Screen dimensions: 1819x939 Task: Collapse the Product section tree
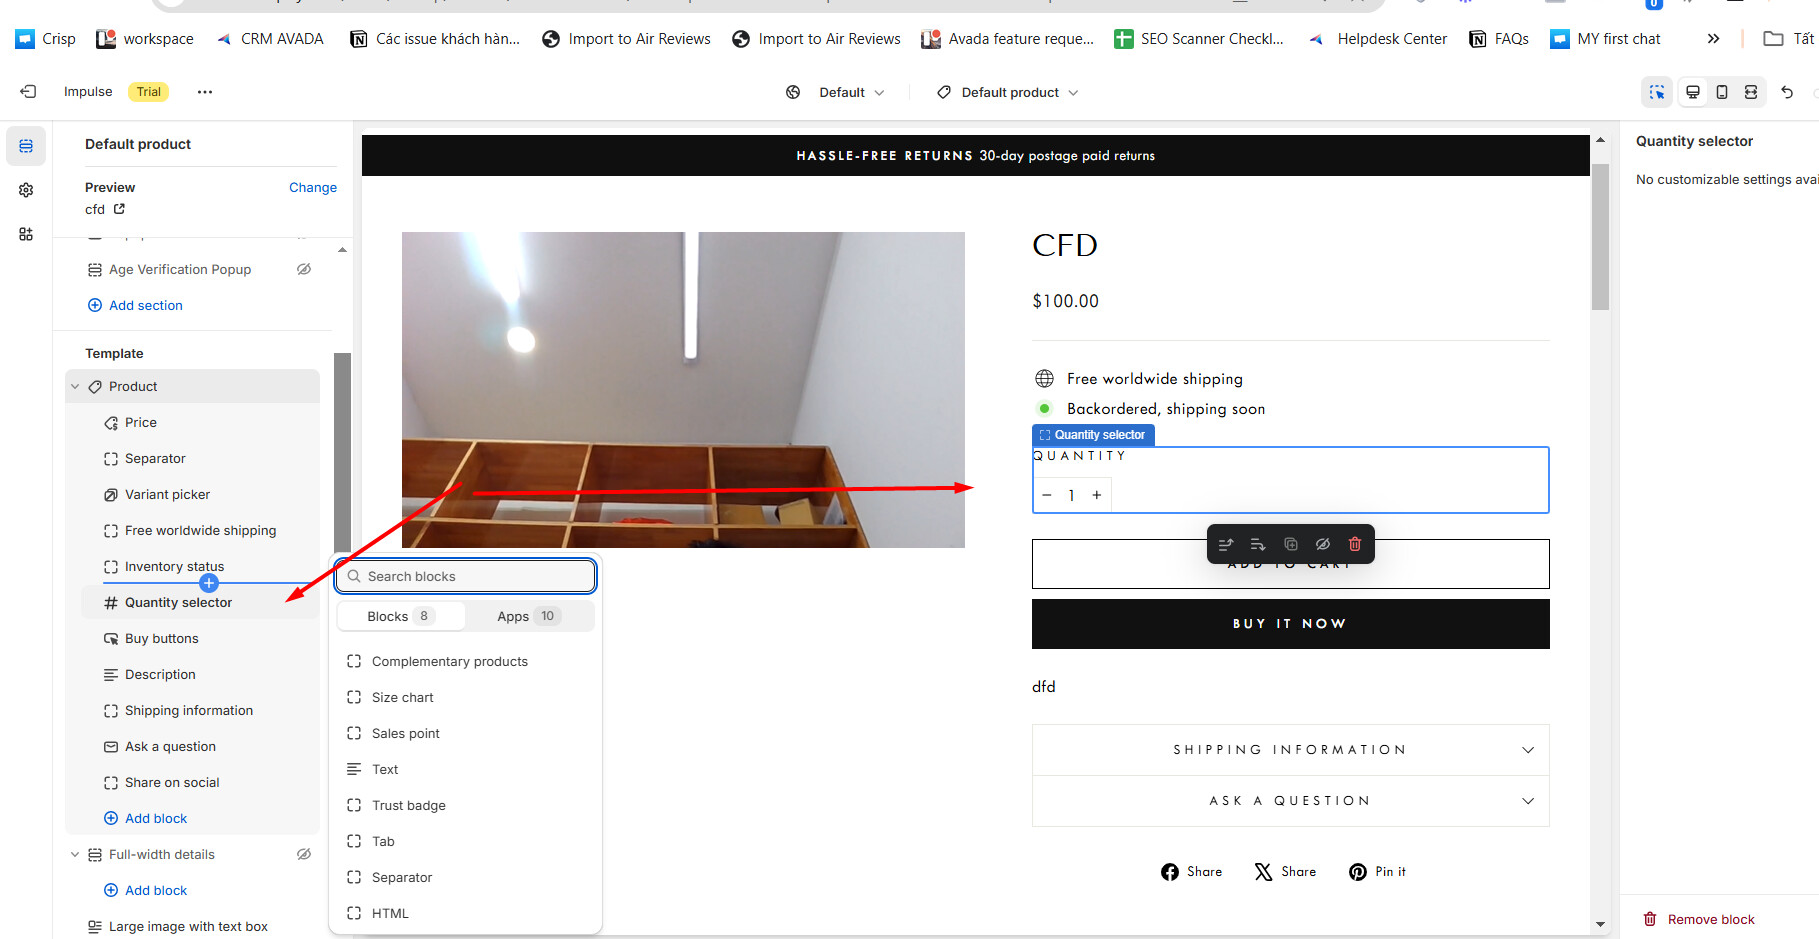pyautogui.click(x=75, y=387)
